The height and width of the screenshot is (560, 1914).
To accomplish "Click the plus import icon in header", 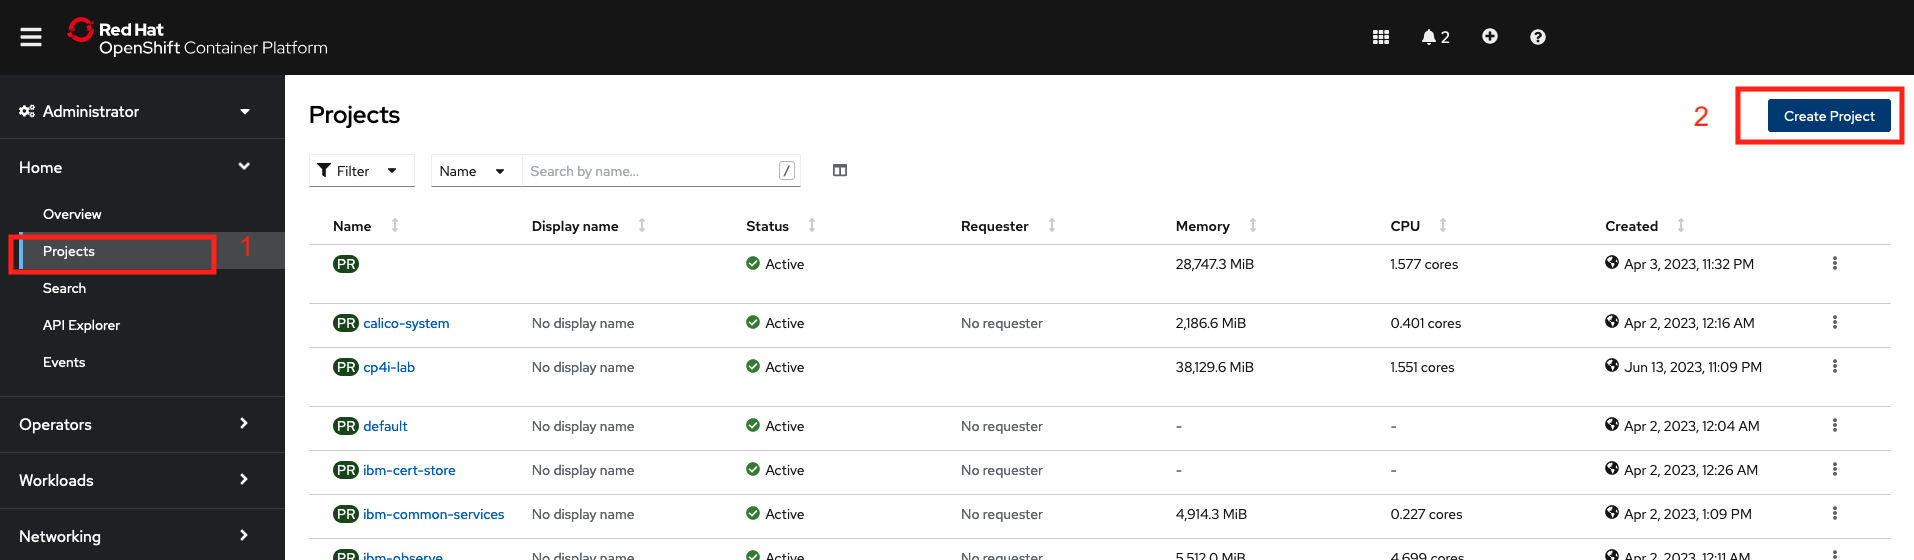I will click(x=1490, y=36).
